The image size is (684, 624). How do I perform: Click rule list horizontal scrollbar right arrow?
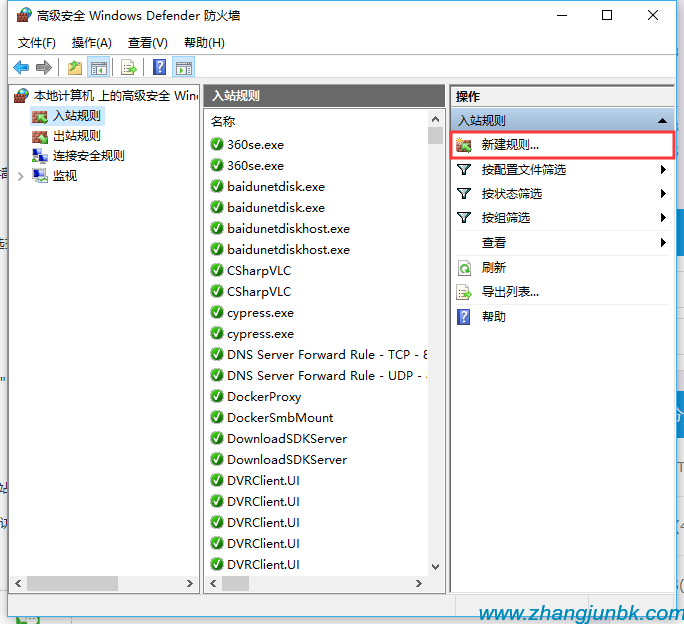pyautogui.click(x=418, y=583)
